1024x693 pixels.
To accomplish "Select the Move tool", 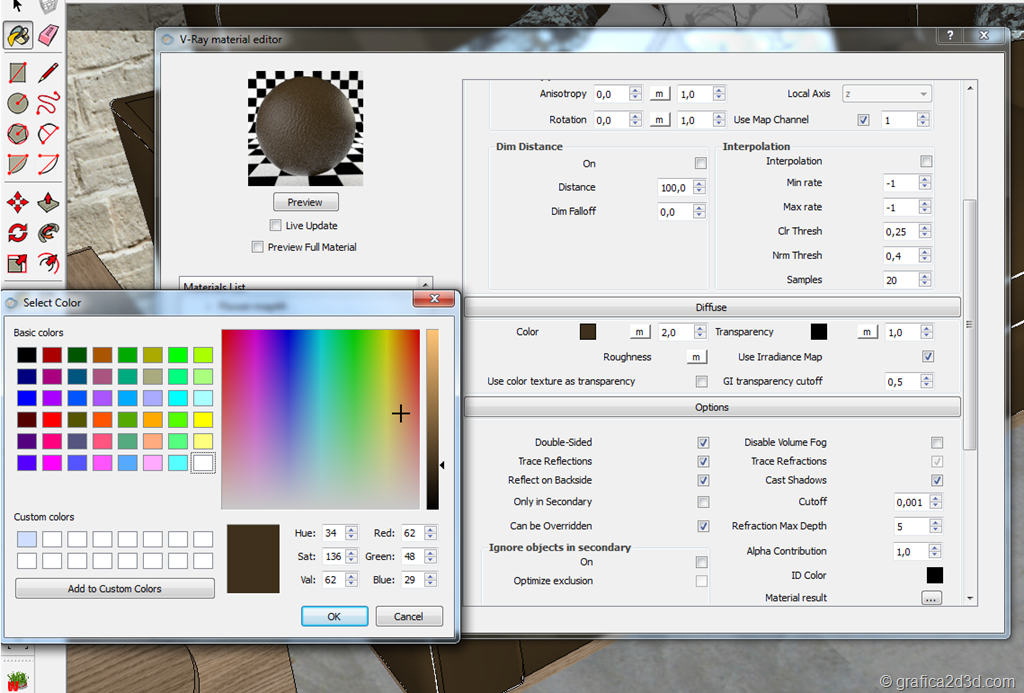I will (x=17, y=203).
